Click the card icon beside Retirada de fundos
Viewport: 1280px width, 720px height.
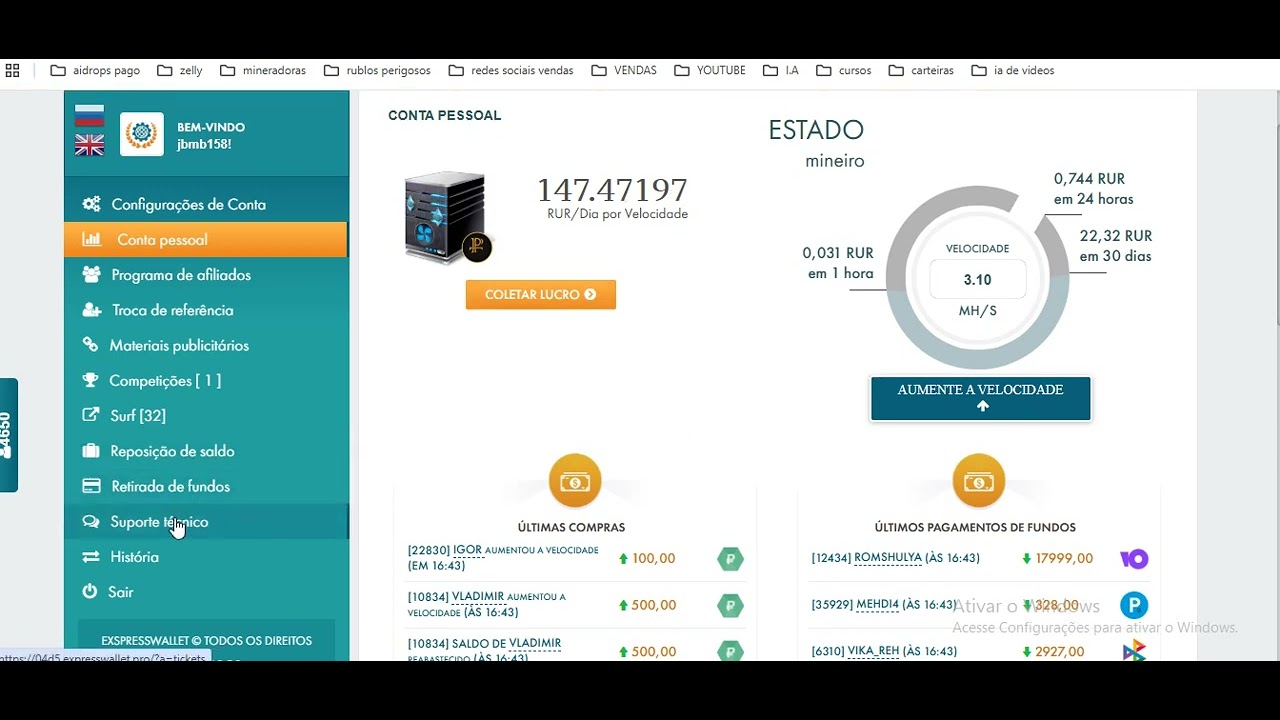click(91, 486)
